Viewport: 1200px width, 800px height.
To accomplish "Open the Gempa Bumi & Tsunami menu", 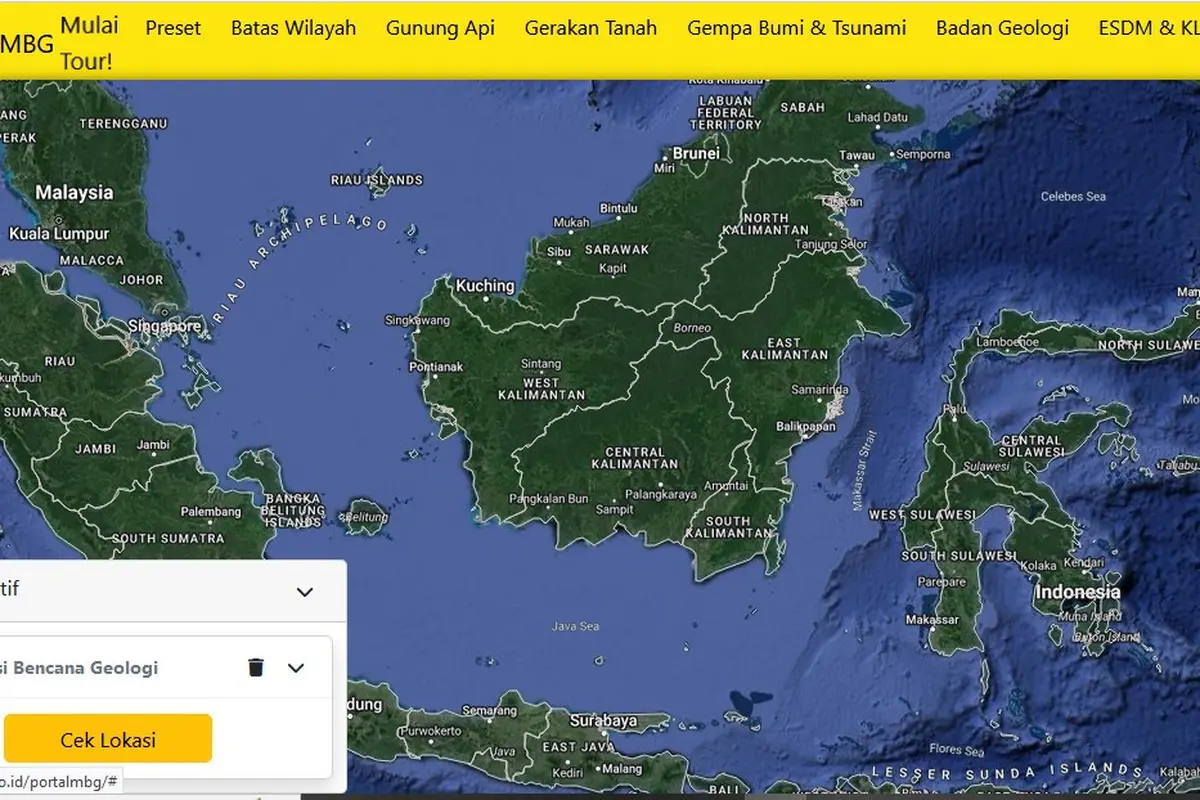I will 797,28.
